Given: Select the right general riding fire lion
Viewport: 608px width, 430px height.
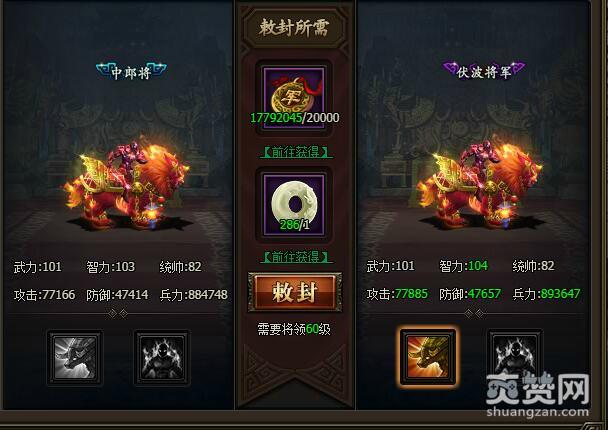Looking at the screenshot, I should (481, 182).
